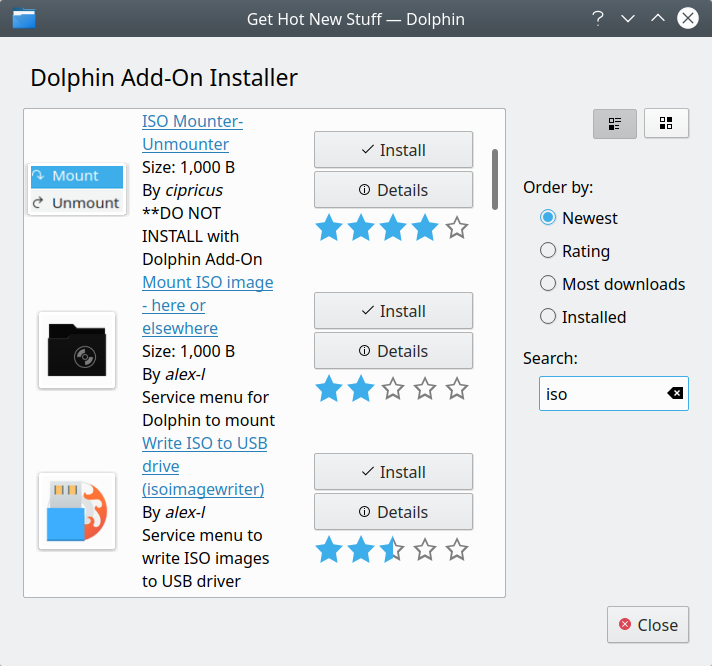This screenshot has height=666, width=712.
Task: Open the window help question mark
Action: (598, 18)
